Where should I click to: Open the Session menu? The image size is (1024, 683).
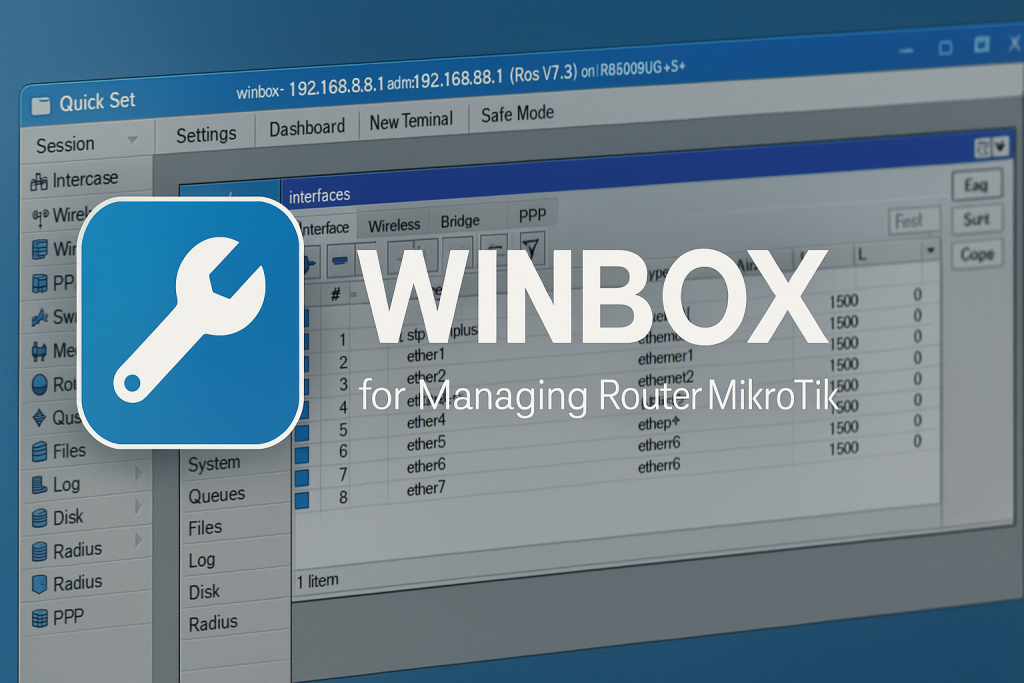(x=65, y=145)
